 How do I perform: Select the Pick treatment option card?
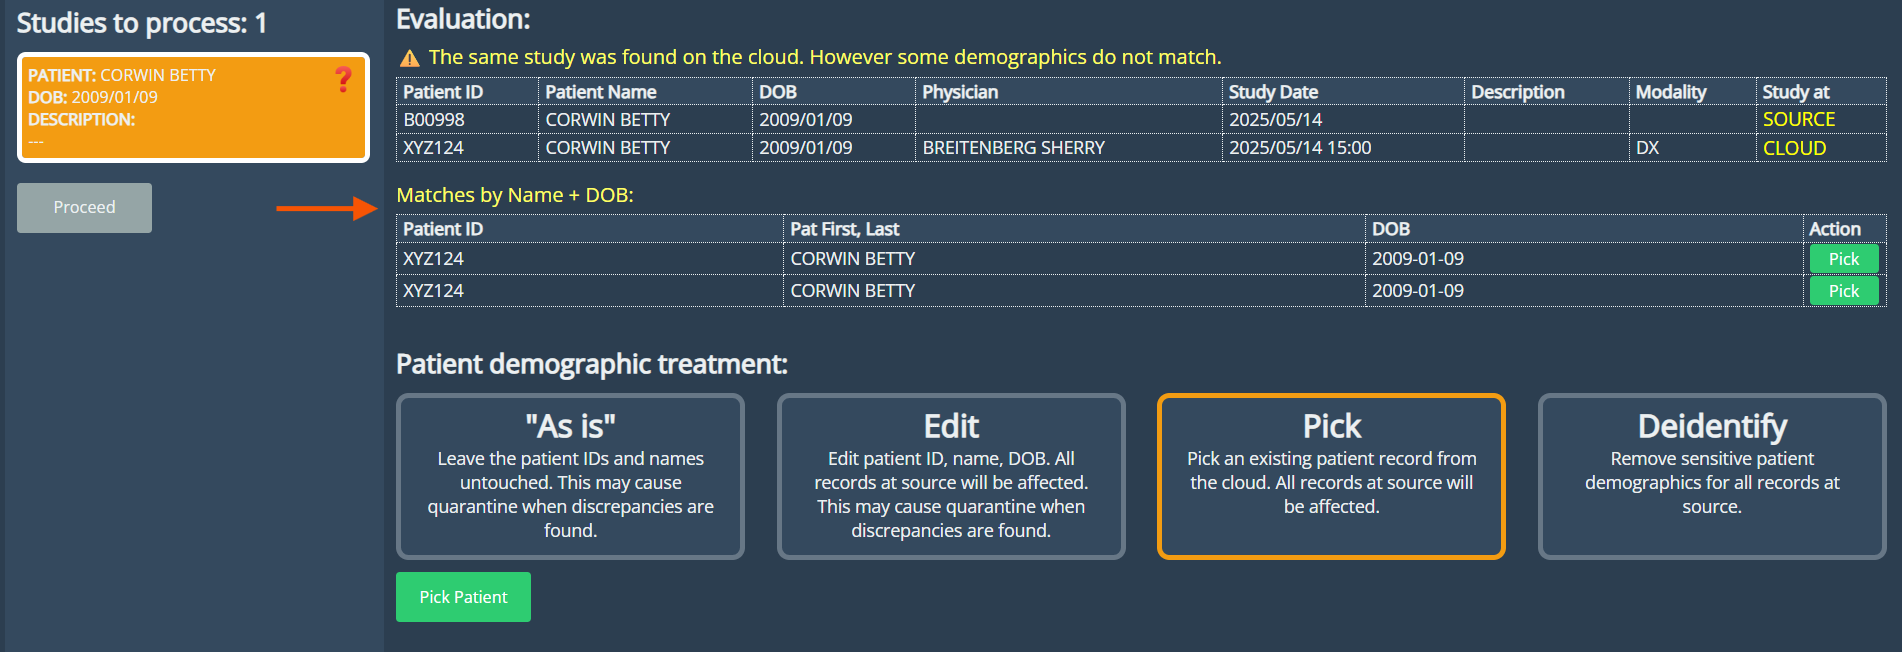click(x=1330, y=476)
